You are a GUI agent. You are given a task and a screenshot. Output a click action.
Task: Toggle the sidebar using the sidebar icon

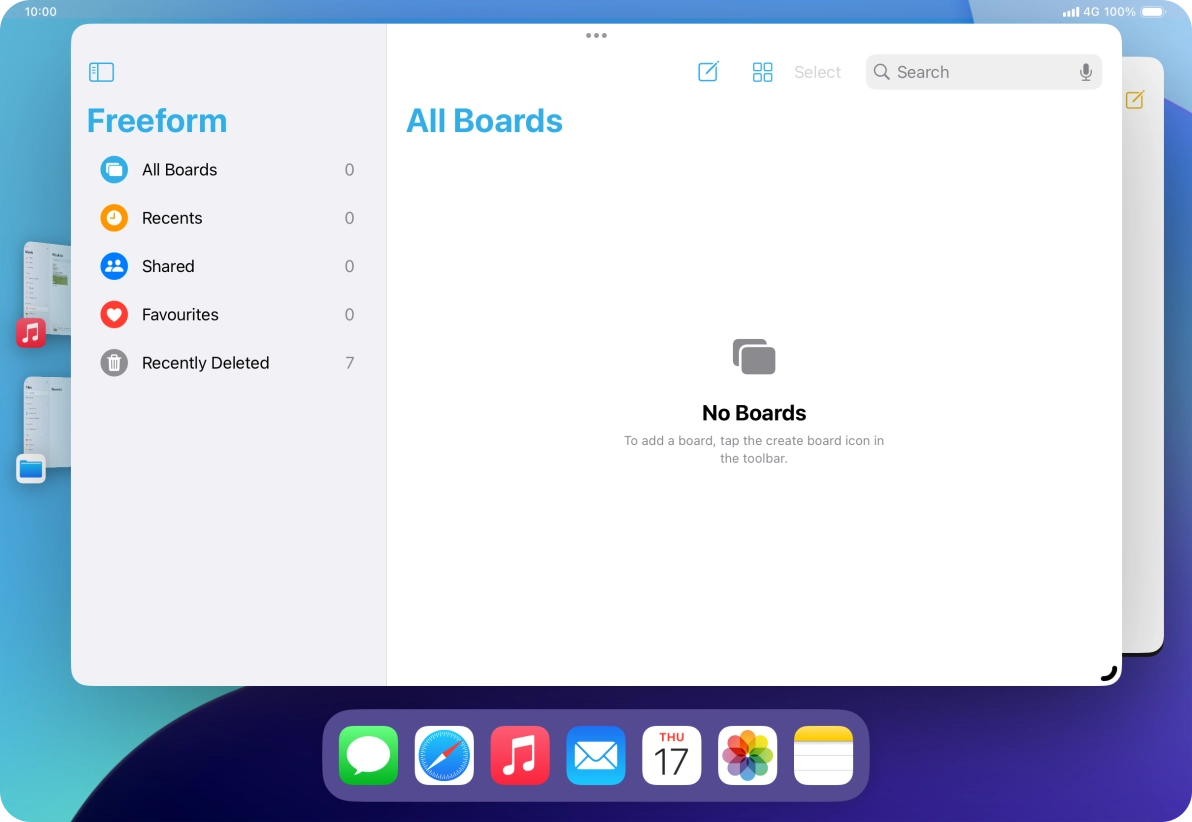[101, 71]
